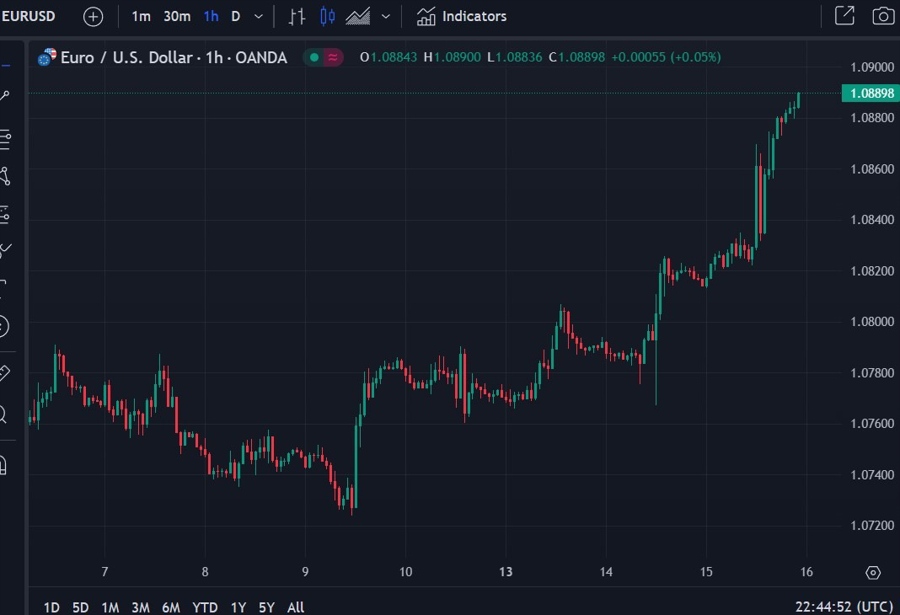This screenshot has width=900, height=615.
Task: Select the 1Y date range
Action: [x=238, y=607]
